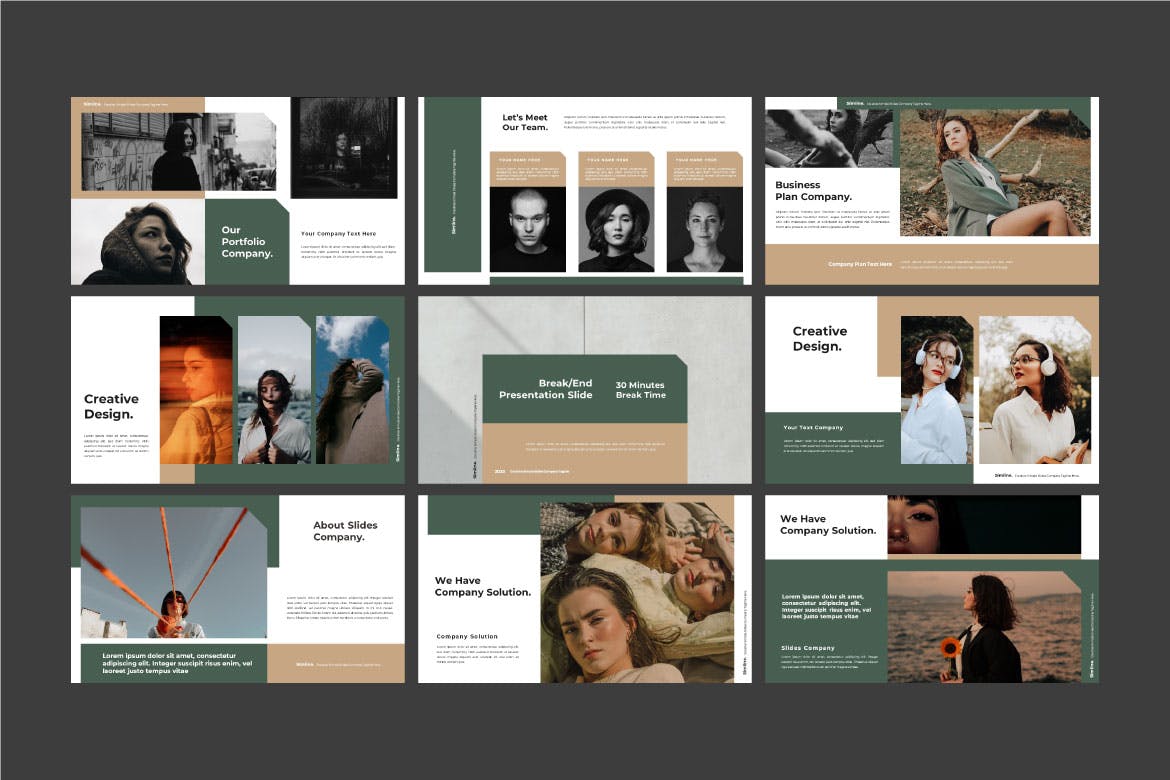
Task: Select the bald man team portrait
Action: coord(527,229)
